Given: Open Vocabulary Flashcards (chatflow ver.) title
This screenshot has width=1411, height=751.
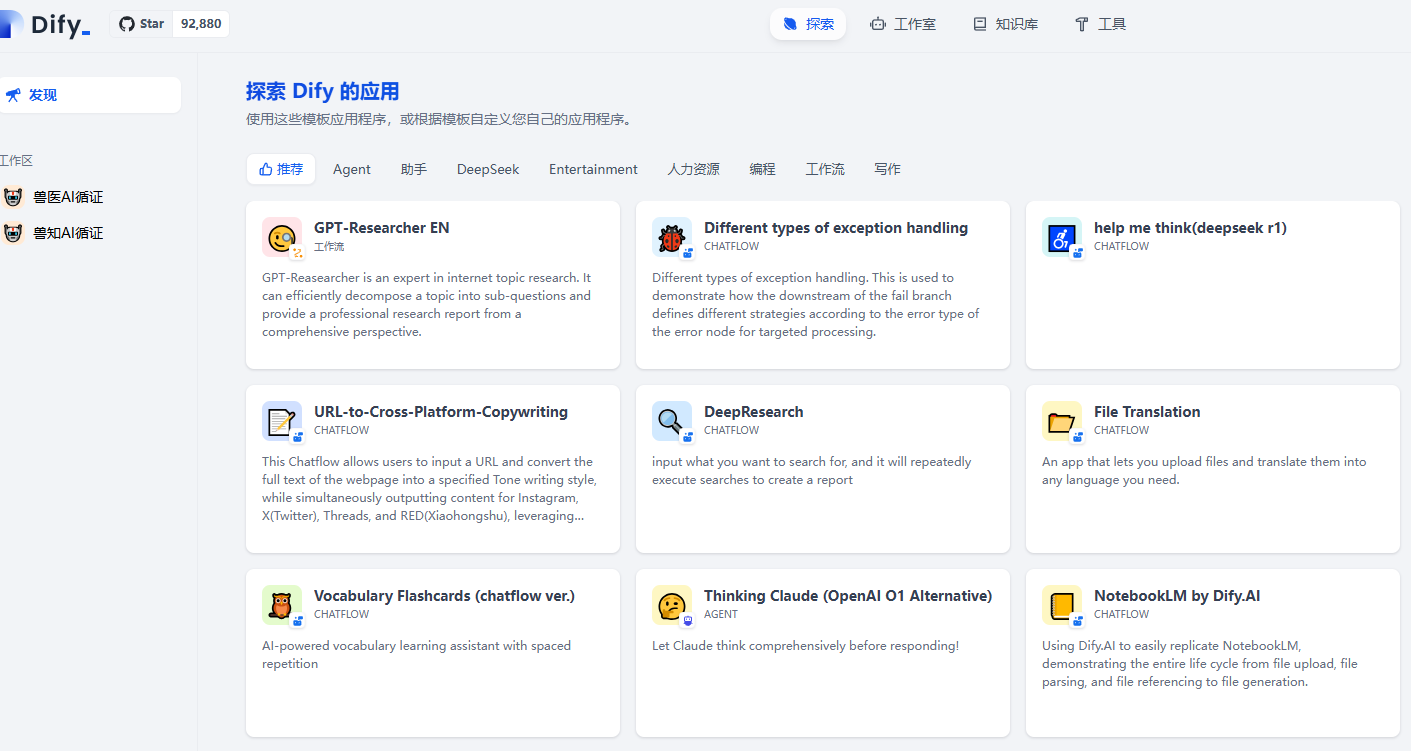Looking at the screenshot, I should coord(444,596).
